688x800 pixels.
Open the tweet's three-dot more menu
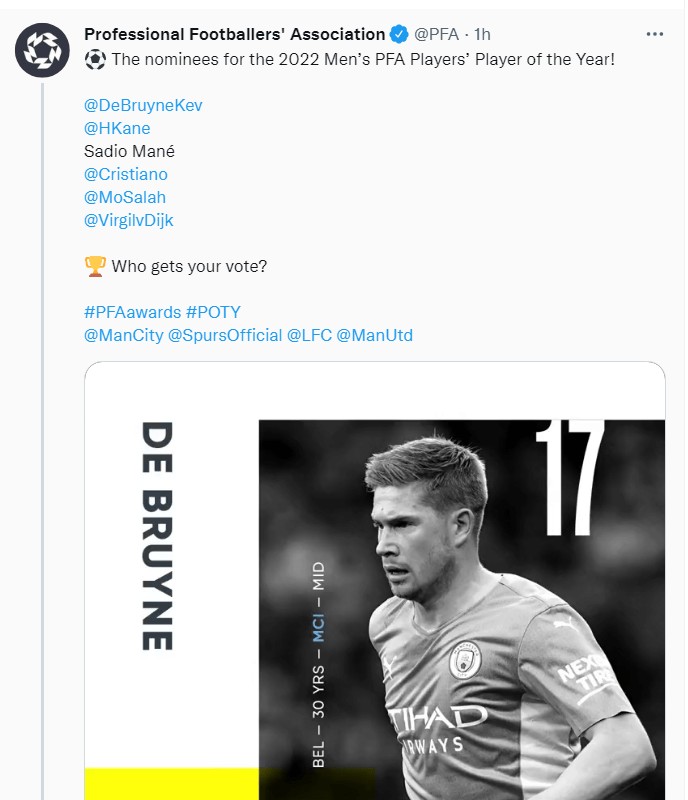pos(655,35)
